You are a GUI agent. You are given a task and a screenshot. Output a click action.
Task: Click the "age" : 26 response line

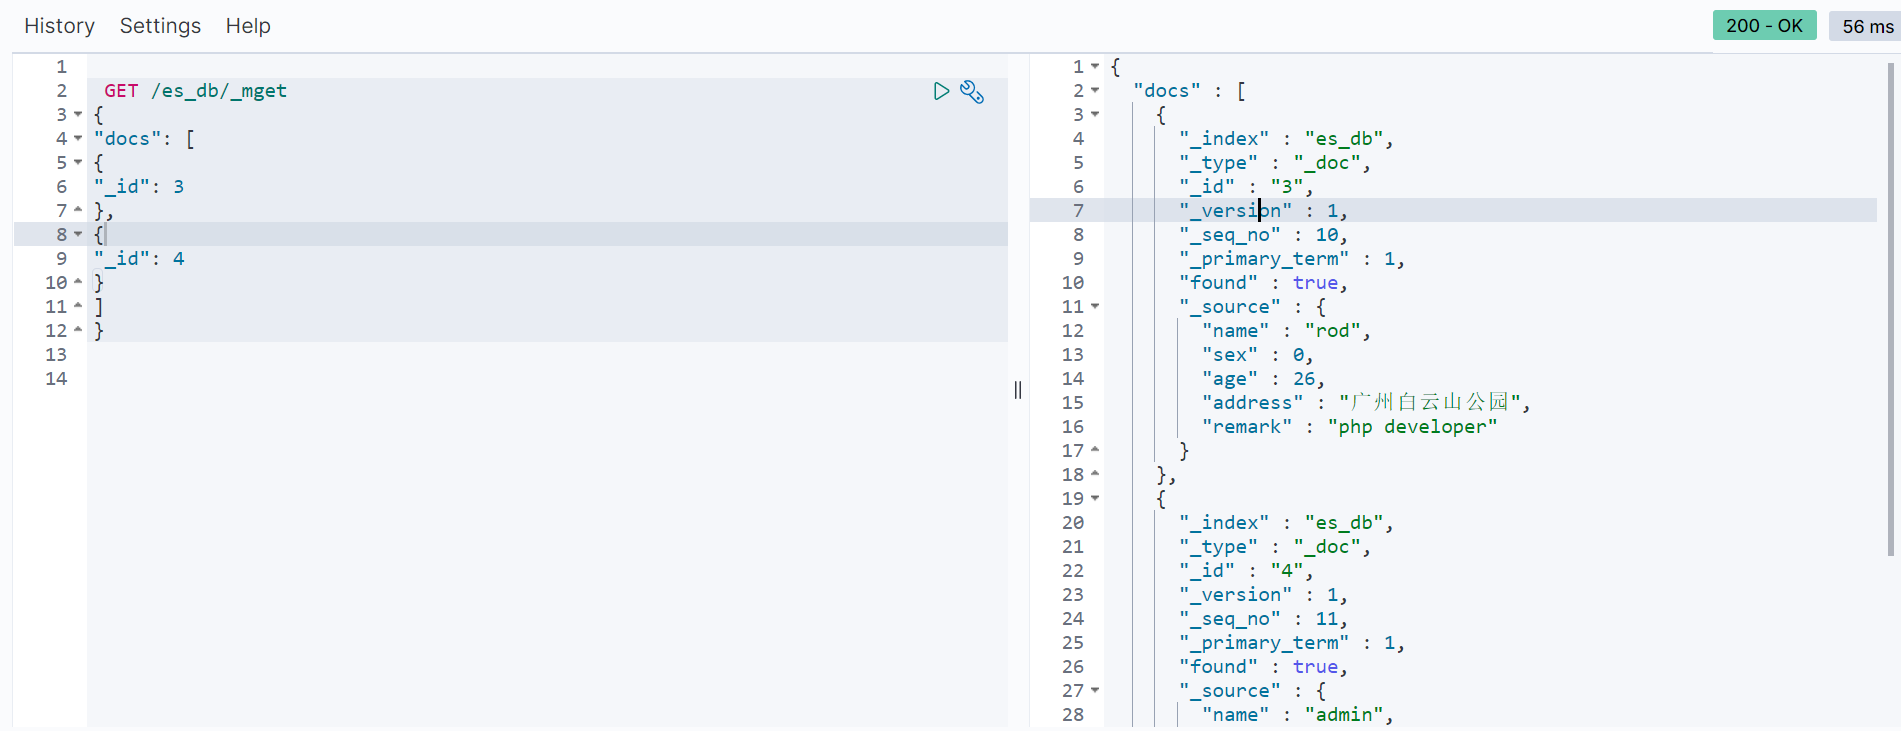click(1263, 379)
